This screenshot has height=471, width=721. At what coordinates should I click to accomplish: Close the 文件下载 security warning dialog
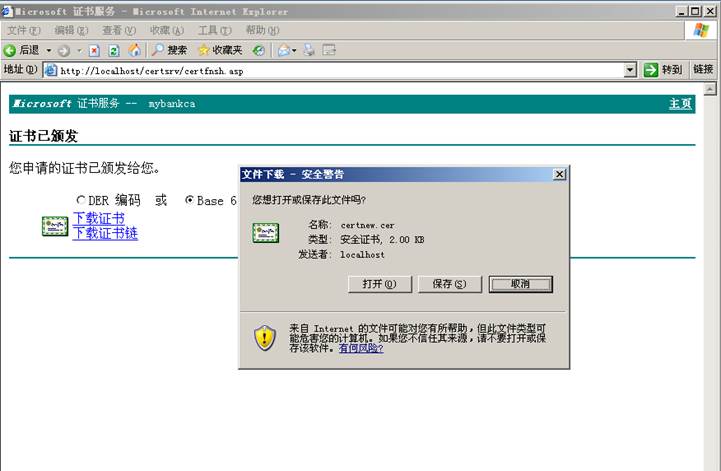coord(559,174)
